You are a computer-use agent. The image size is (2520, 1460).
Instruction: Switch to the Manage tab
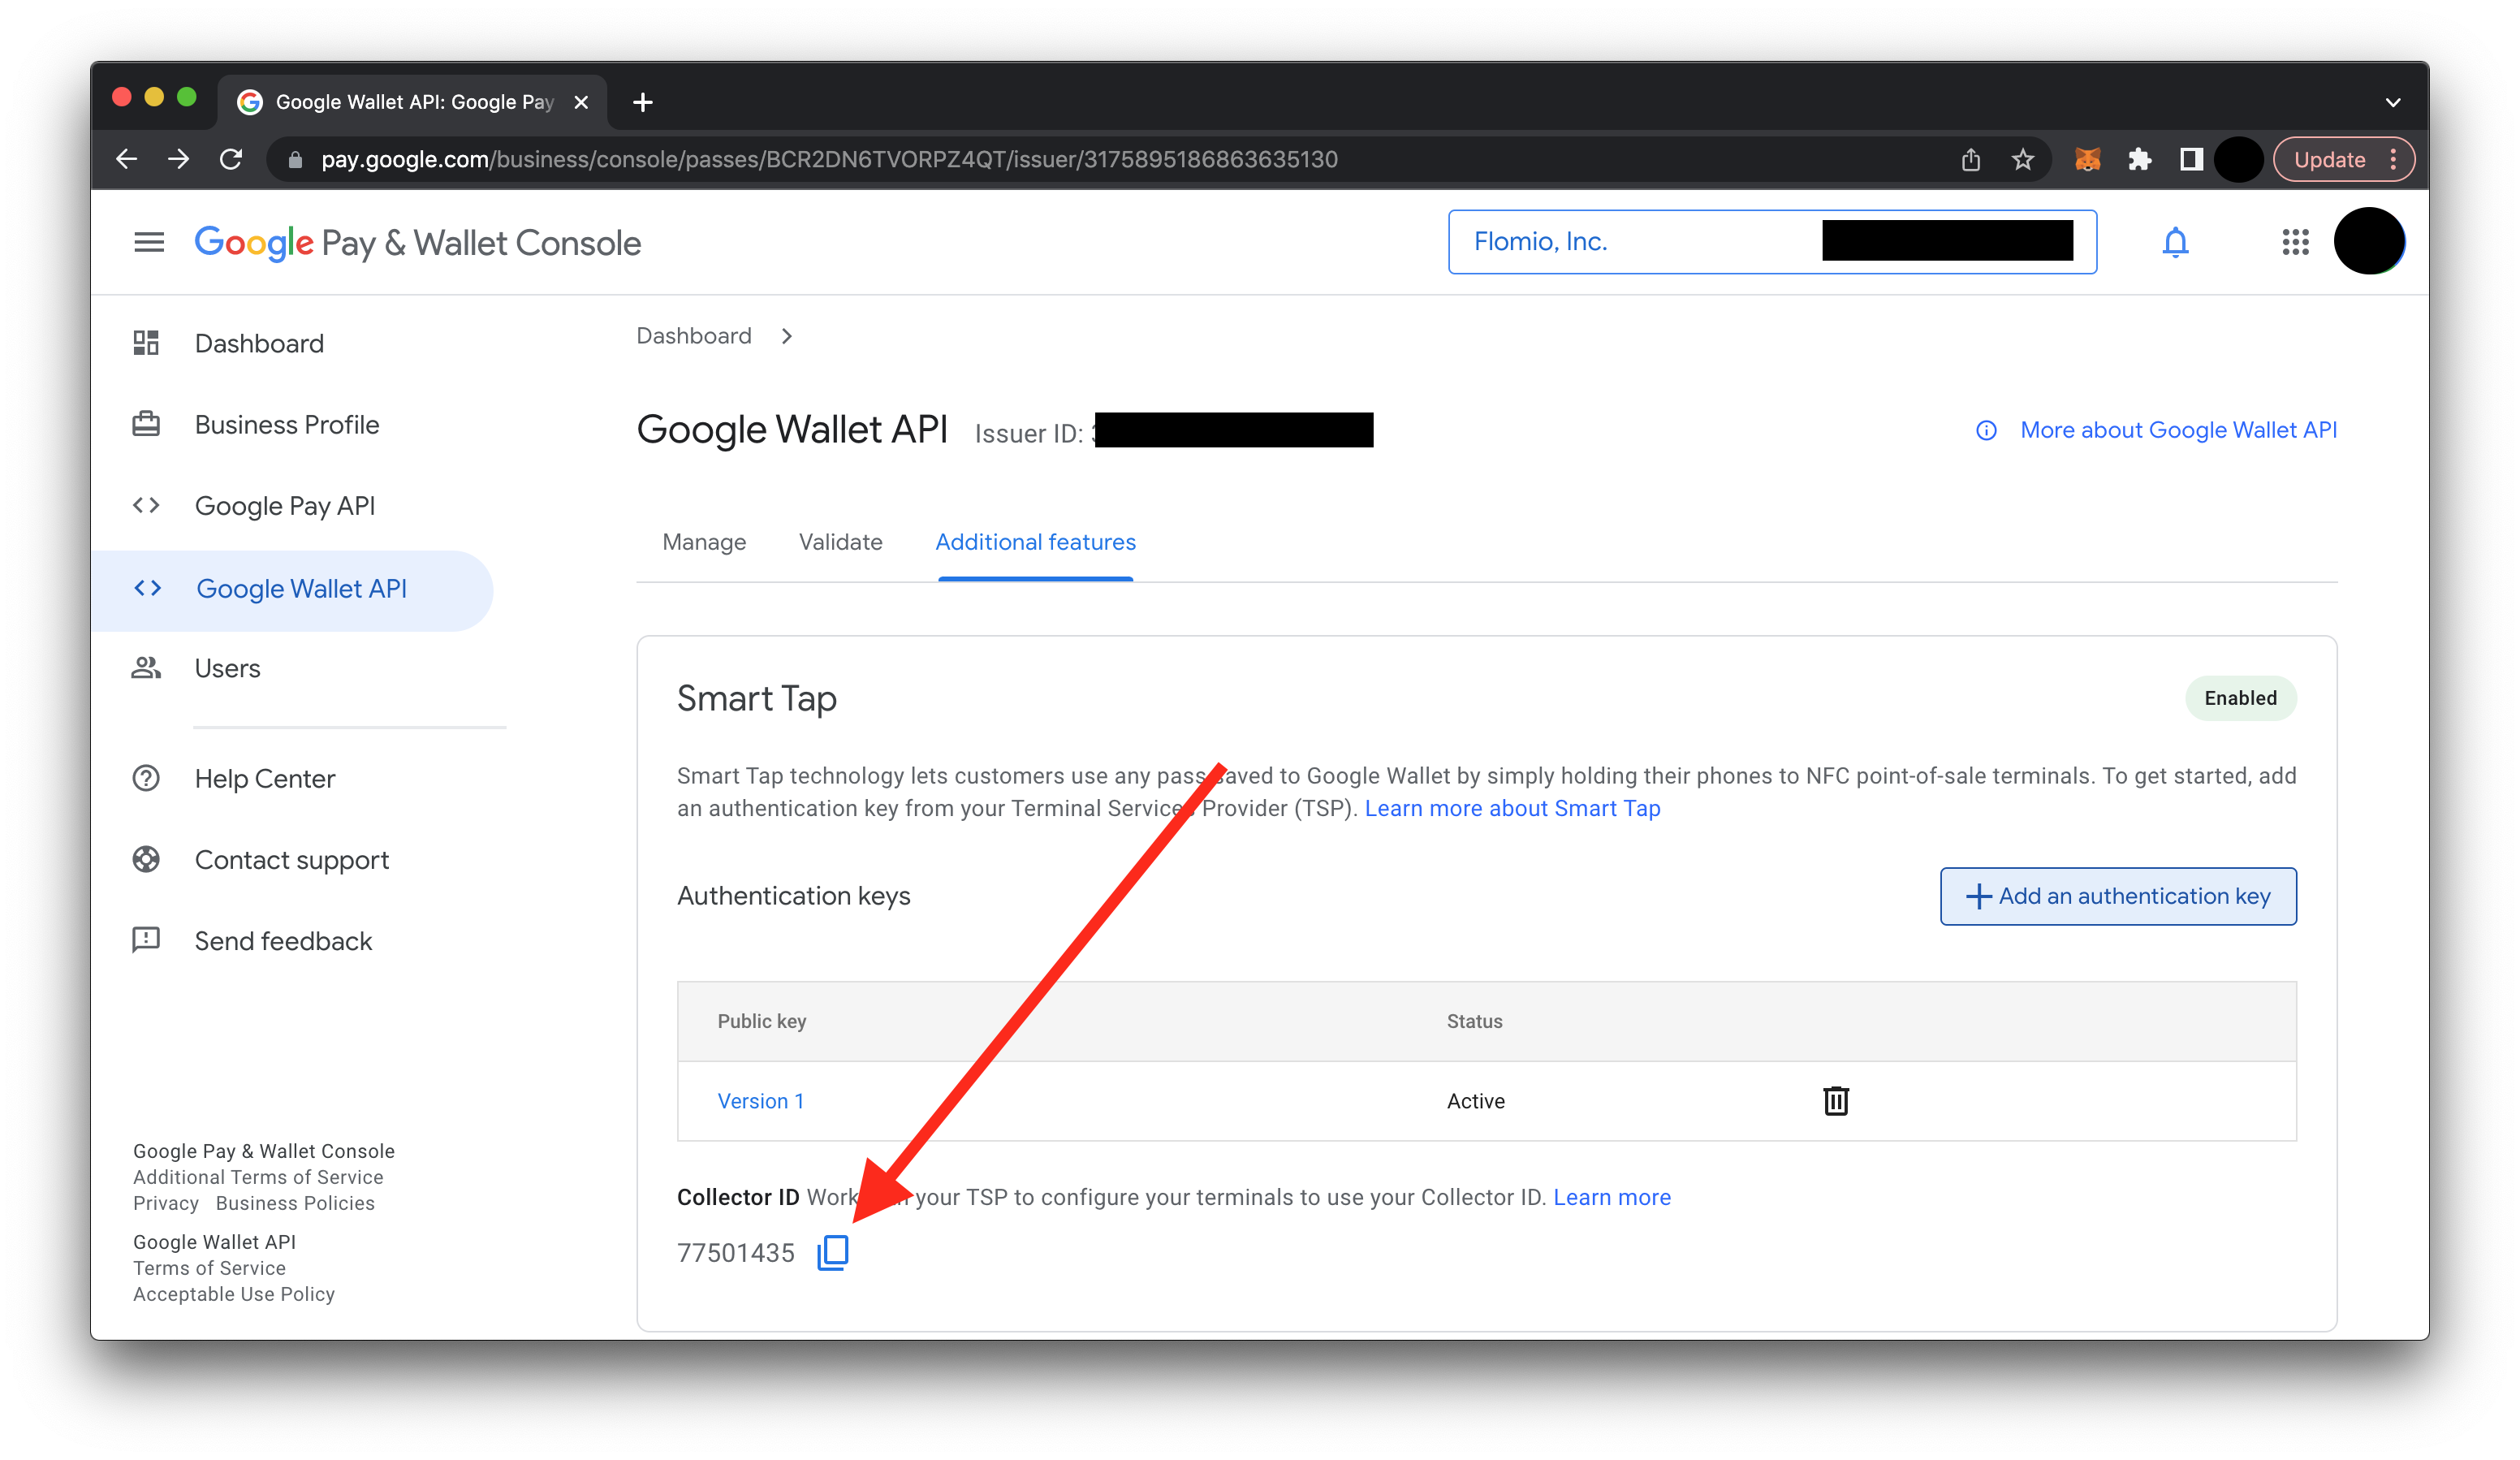pos(704,542)
